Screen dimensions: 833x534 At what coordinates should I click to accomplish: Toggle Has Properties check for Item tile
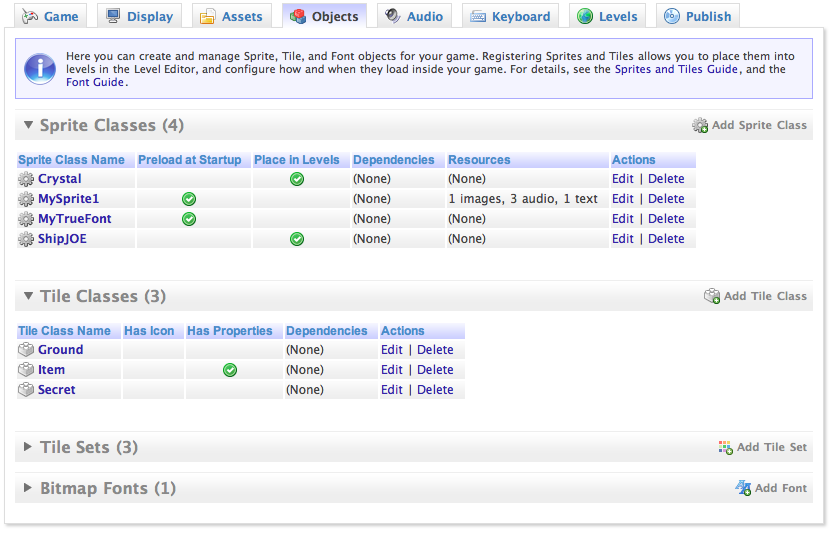point(230,370)
